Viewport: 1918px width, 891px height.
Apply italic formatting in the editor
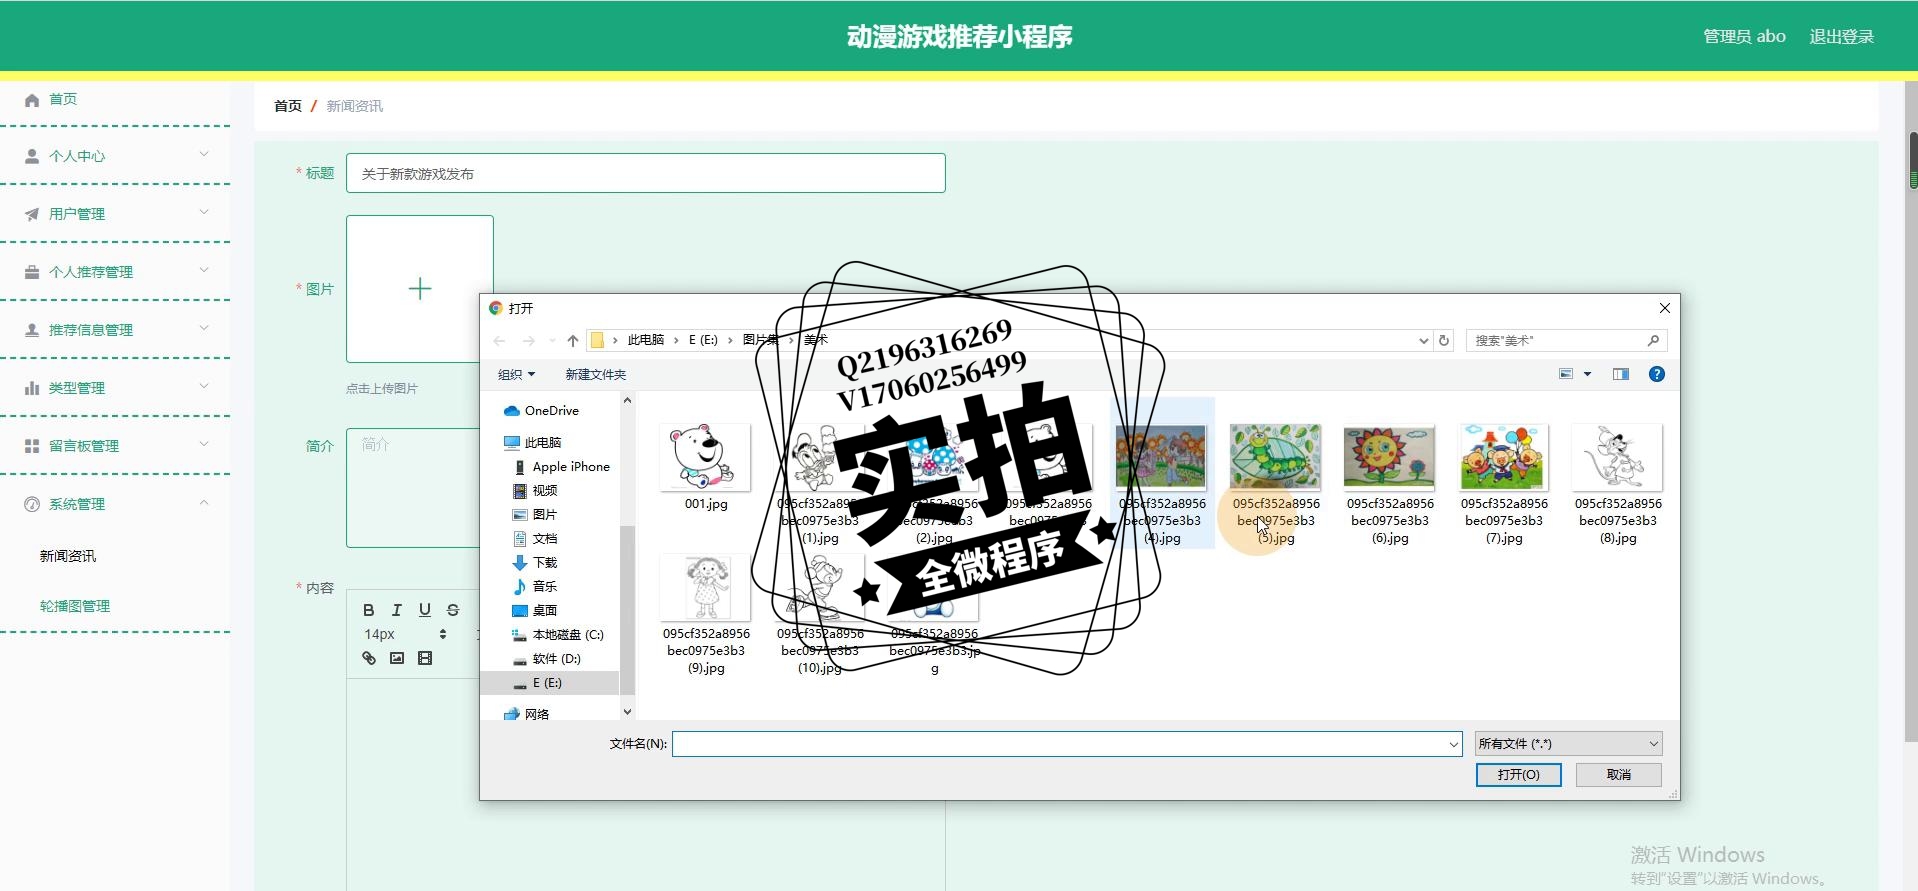coord(397,610)
